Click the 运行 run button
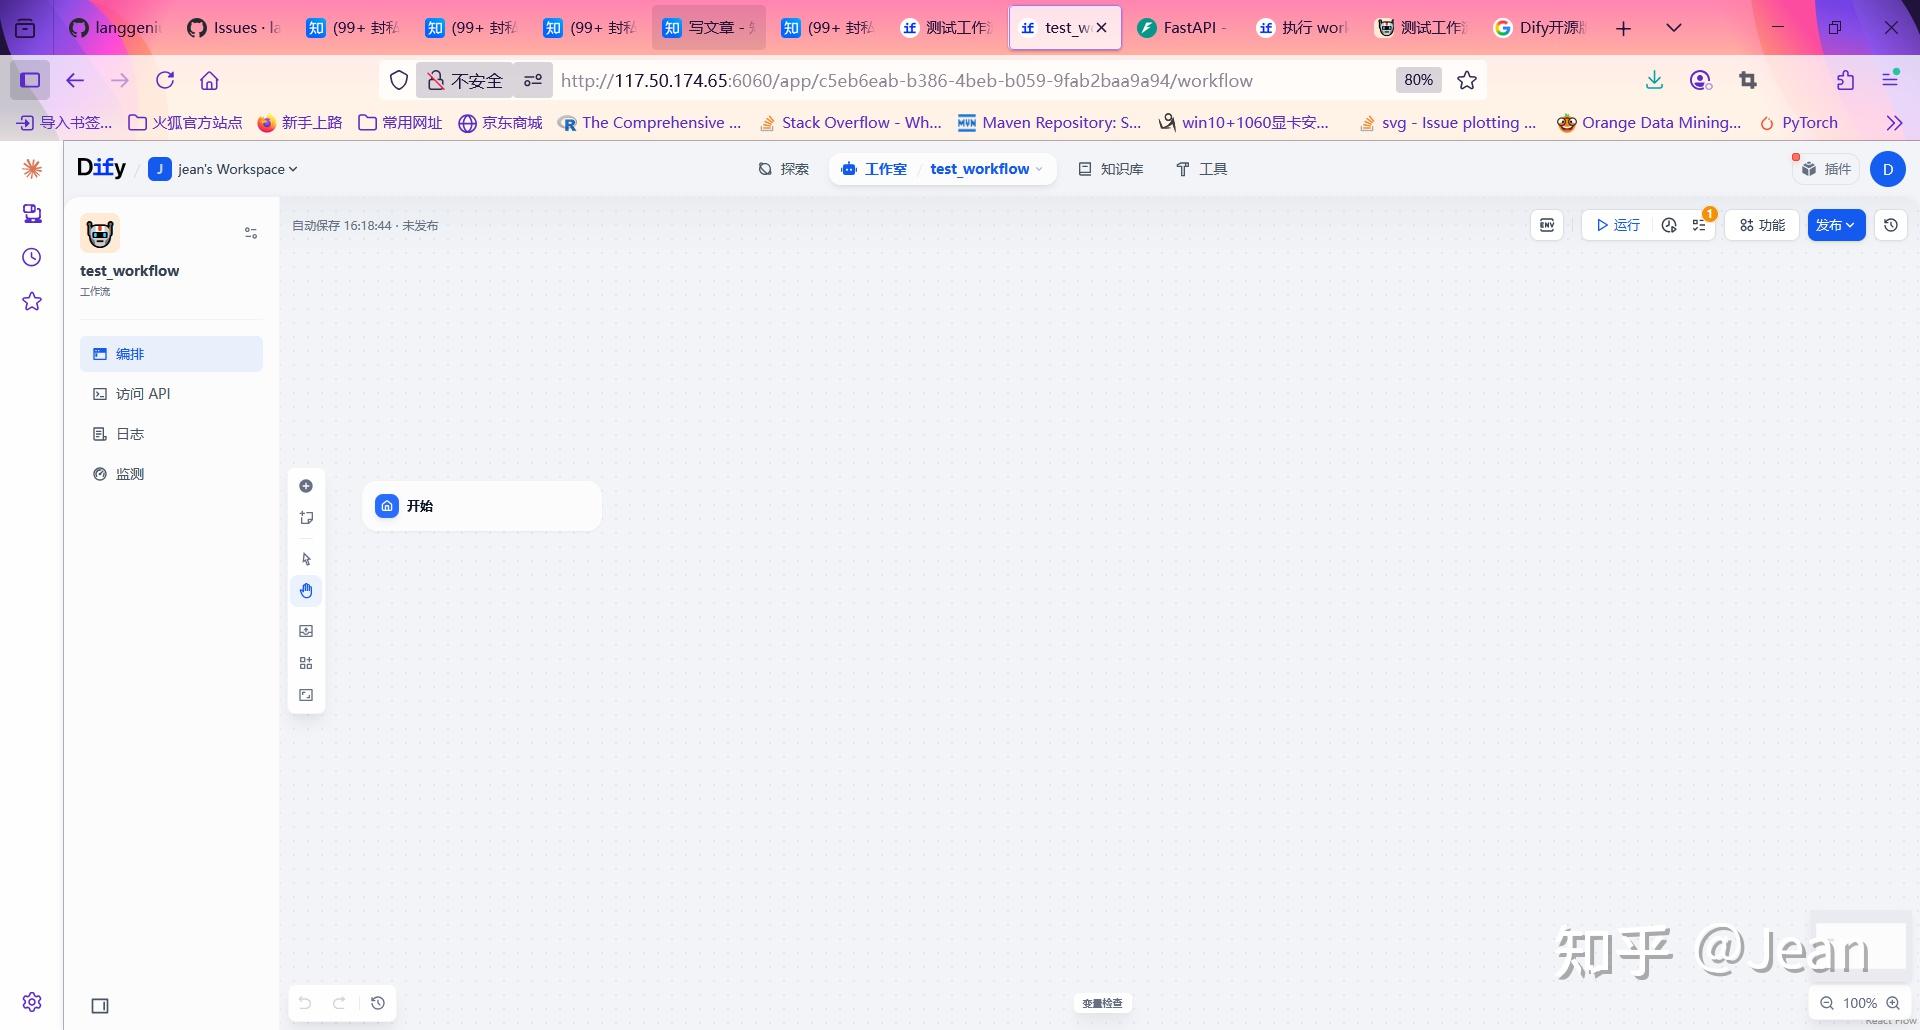The image size is (1920, 1030). [x=1618, y=225]
